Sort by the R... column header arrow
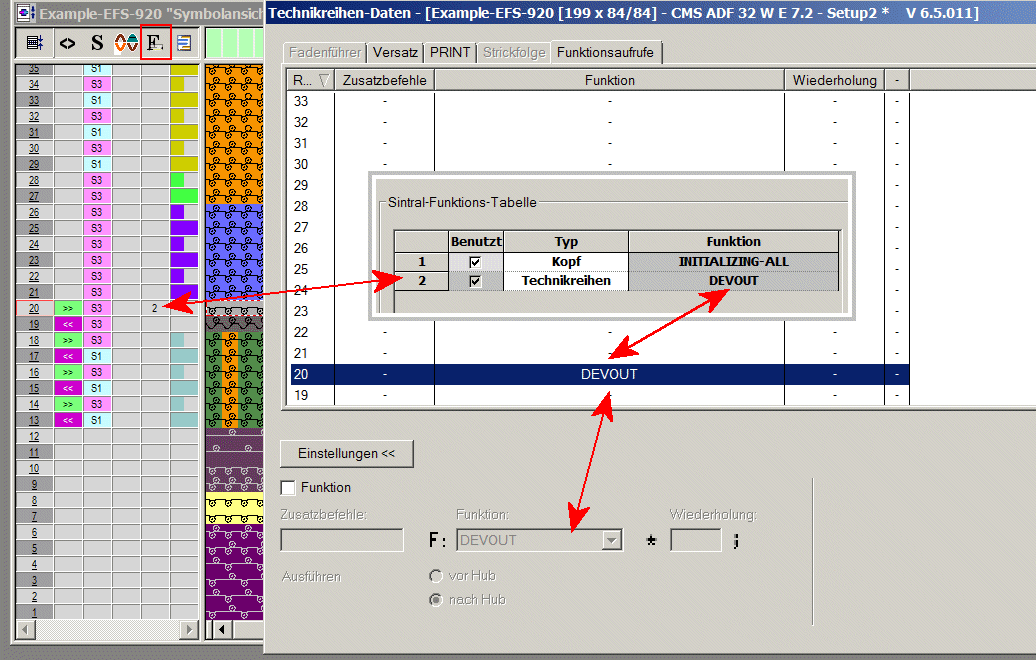Image resolution: width=1036 pixels, height=660 pixels. point(322,80)
